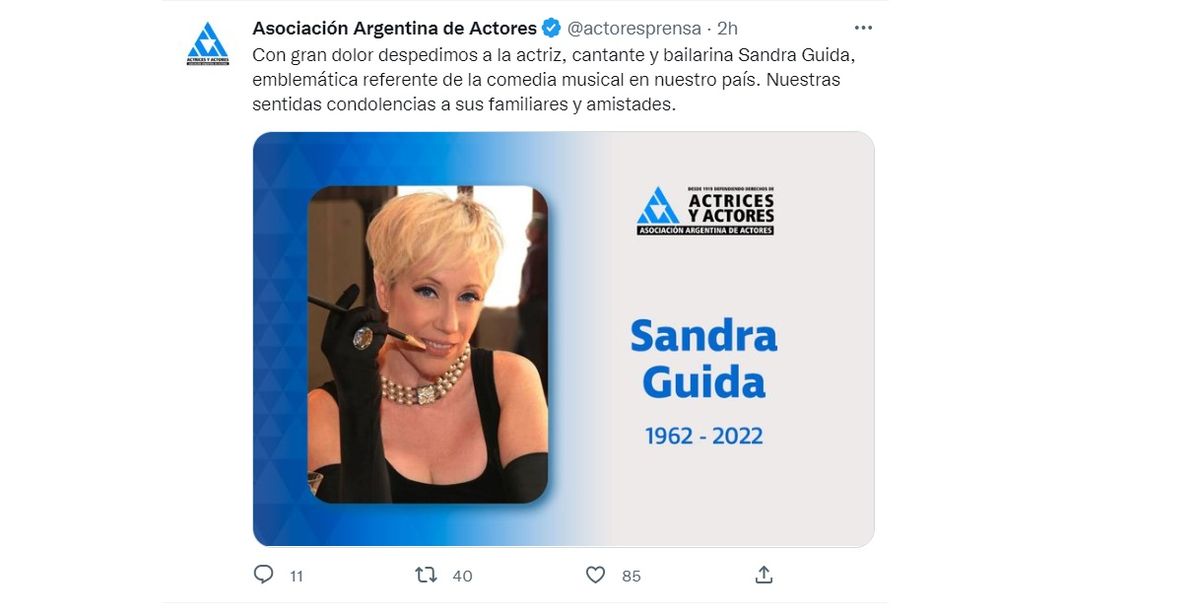Open the Asociación Argentina de Actores account name link
Image resolution: width=1200 pixels, height=615 pixels.
click(395, 27)
